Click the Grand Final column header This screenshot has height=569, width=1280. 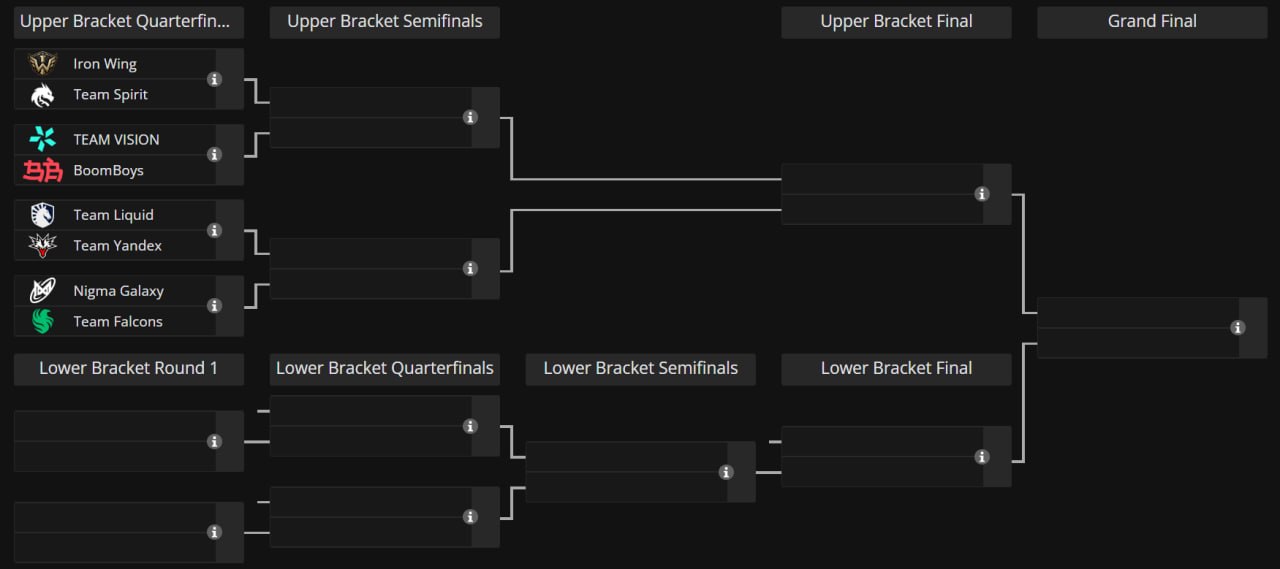tap(1152, 22)
